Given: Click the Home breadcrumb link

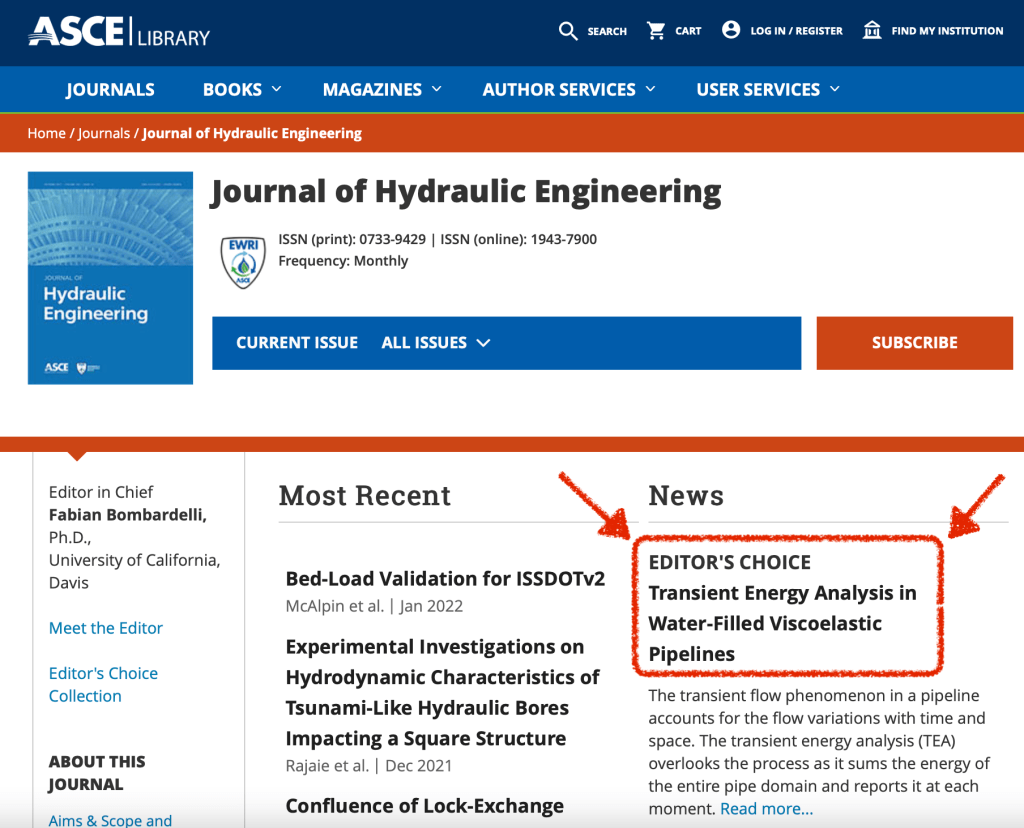Looking at the screenshot, I should click(46, 133).
